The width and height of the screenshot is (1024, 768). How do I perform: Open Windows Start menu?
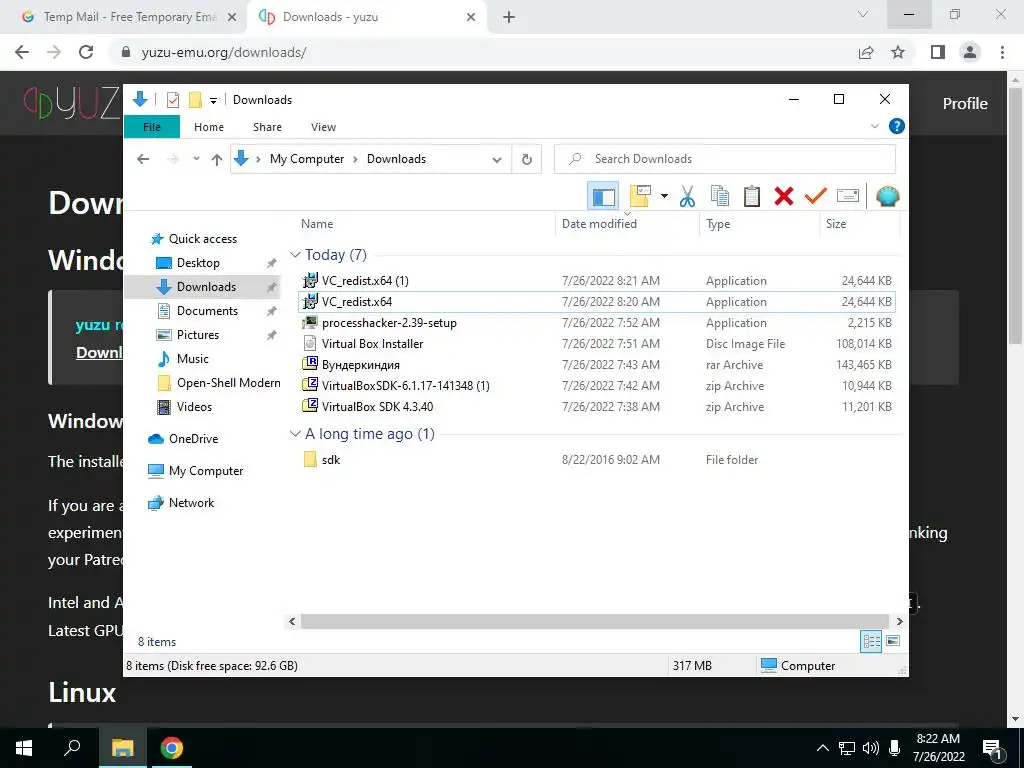[24, 748]
